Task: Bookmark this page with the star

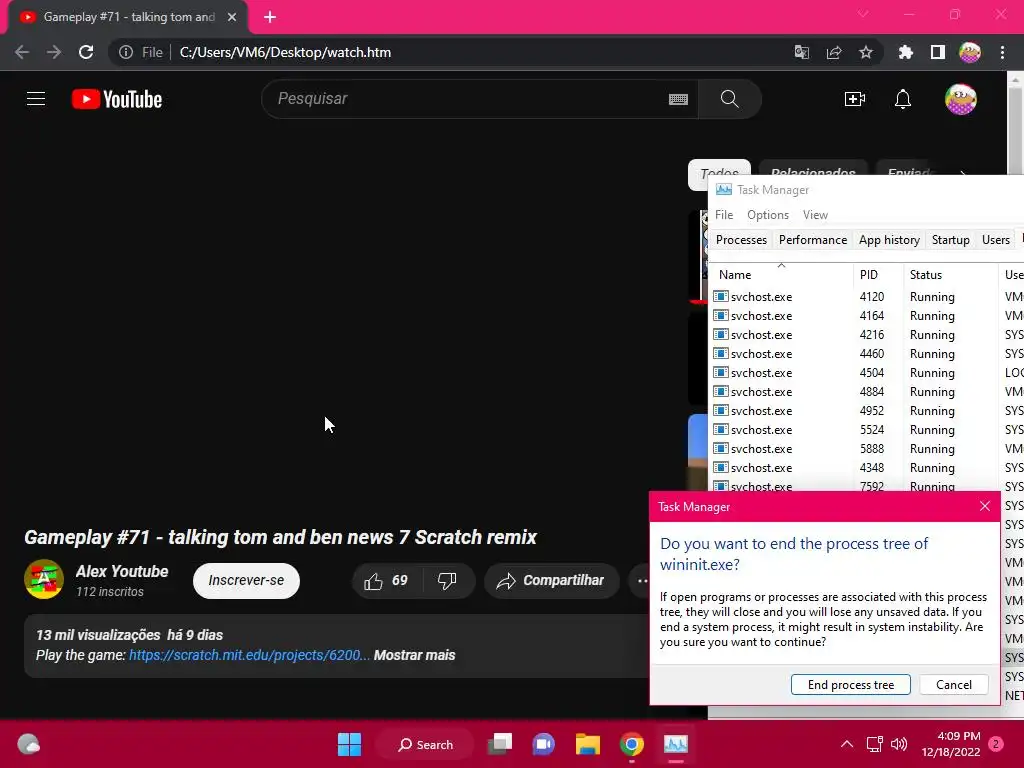Action: 866,52
